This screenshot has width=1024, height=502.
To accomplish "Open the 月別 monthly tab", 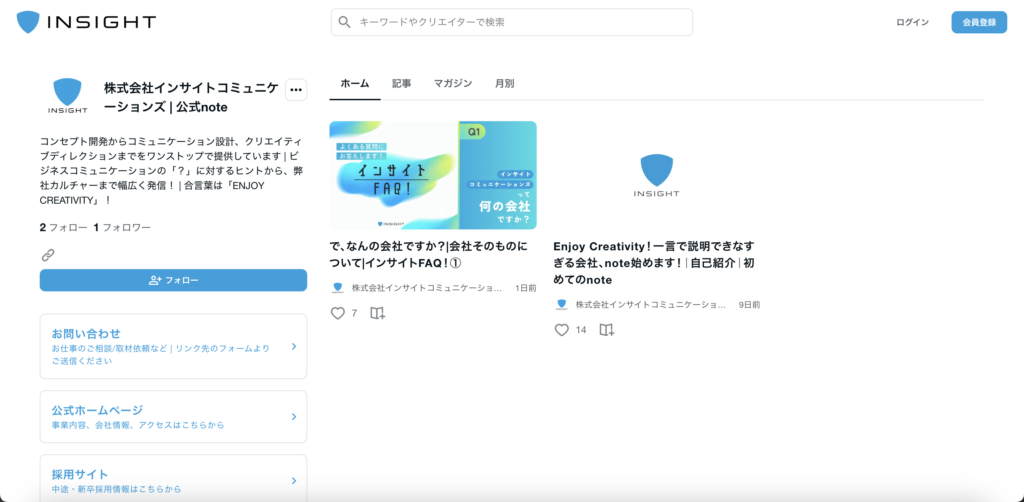I will (x=504, y=84).
